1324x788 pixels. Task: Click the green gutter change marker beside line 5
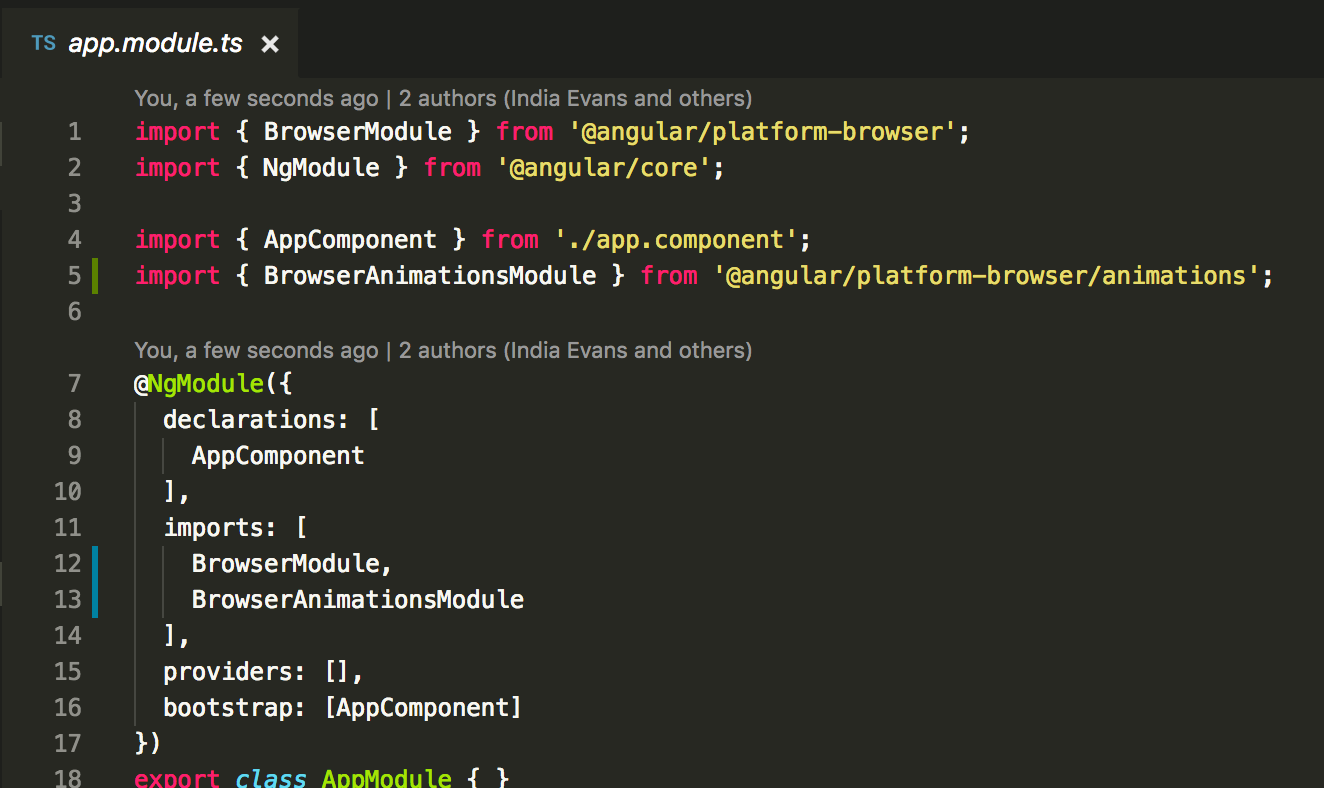click(95, 275)
